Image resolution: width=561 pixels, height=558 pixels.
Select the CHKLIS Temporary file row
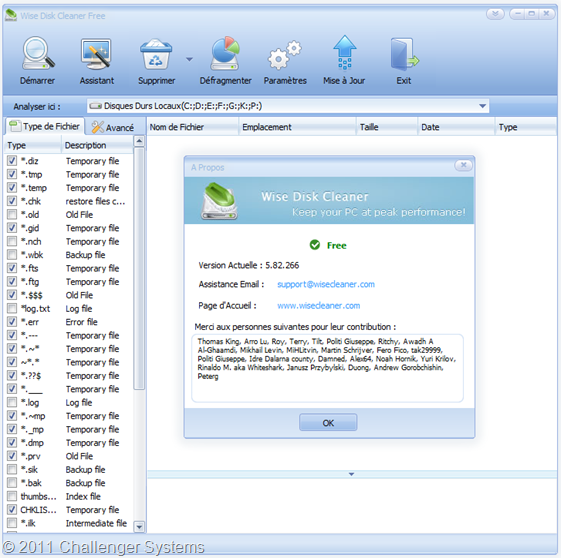(x=69, y=510)
